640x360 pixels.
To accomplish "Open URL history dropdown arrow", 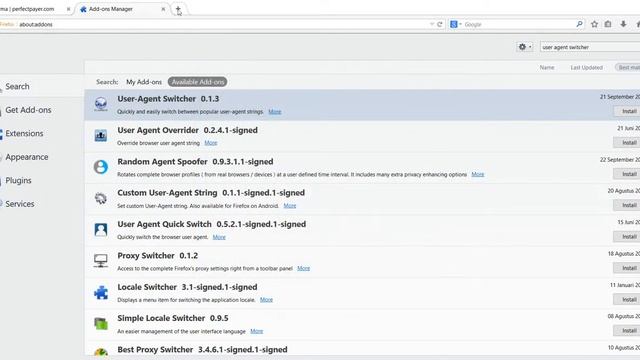I will click(432, 24).
